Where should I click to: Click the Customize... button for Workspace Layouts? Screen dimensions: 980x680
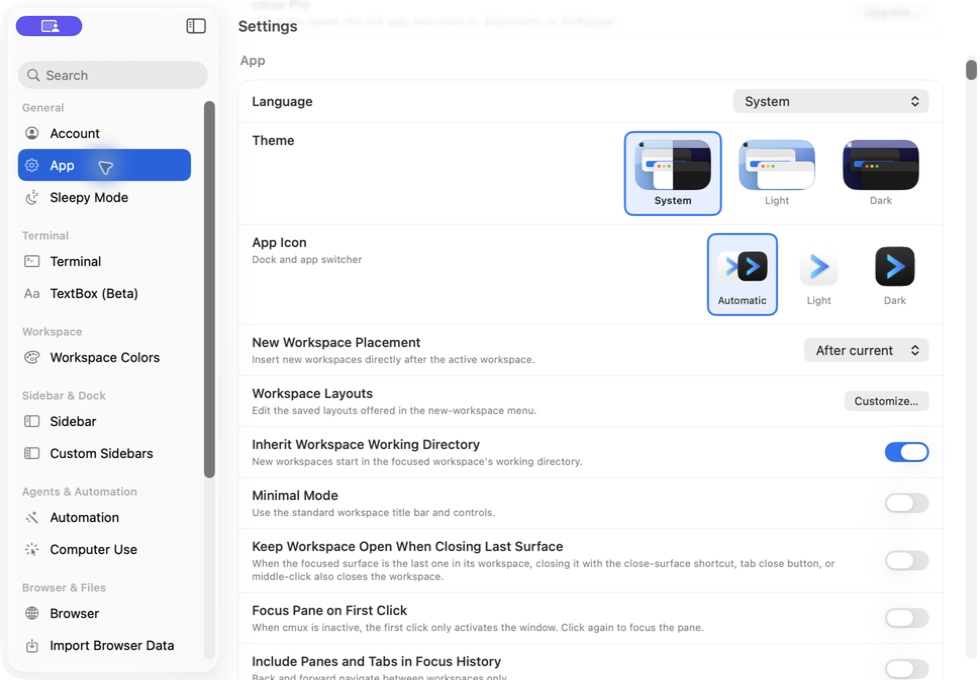(886, 401)
